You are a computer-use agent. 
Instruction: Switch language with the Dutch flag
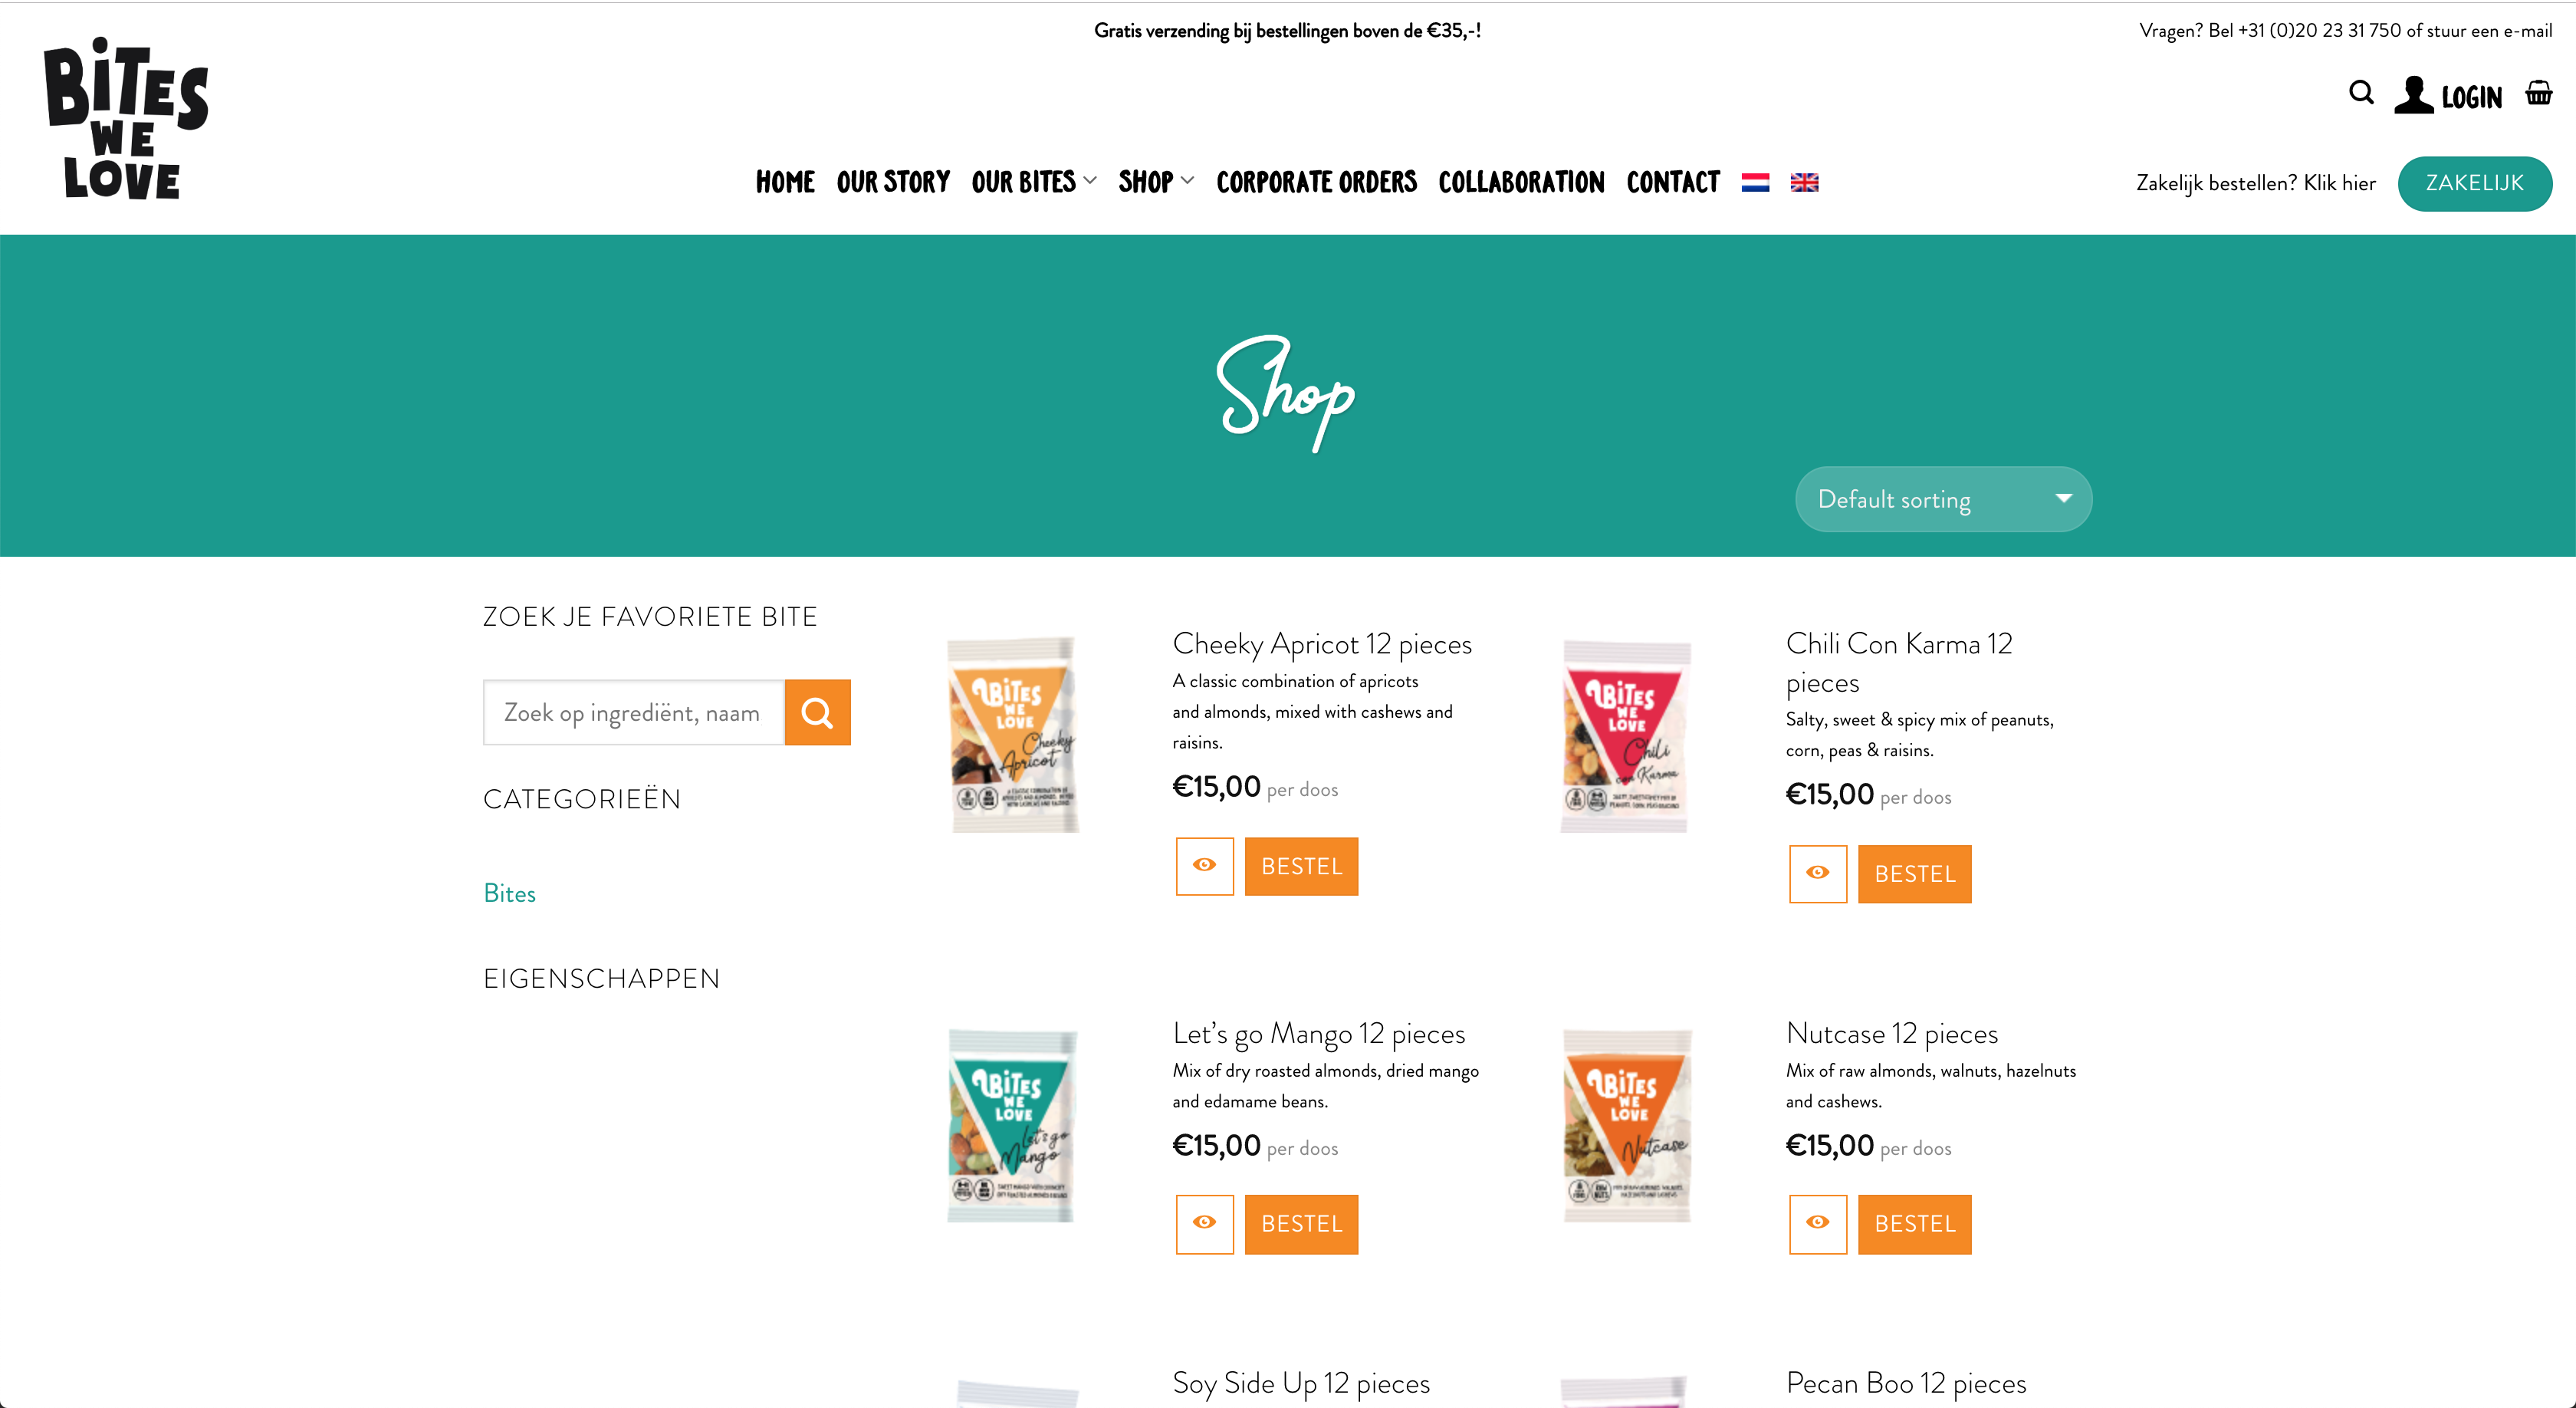1755,182
